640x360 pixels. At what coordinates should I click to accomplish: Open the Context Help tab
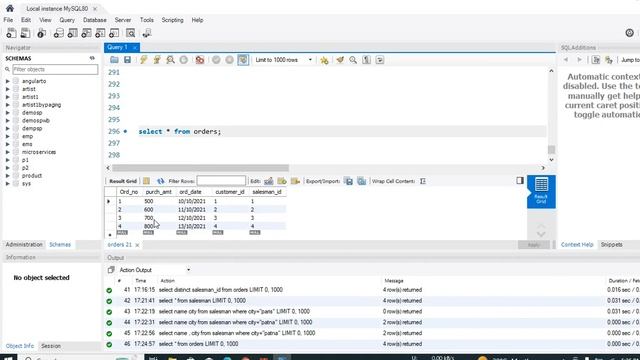pyautogui.click(x=577, y=244)
